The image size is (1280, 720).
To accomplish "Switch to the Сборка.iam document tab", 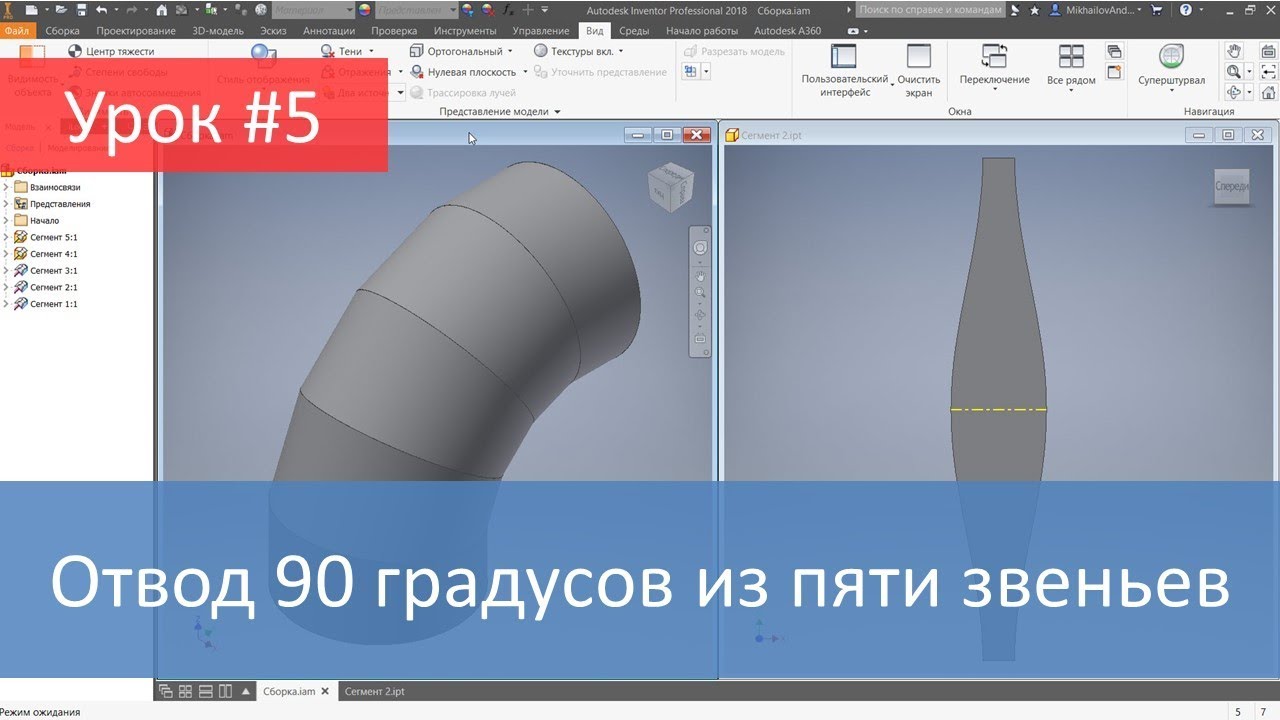I will [x=296, y=691].
